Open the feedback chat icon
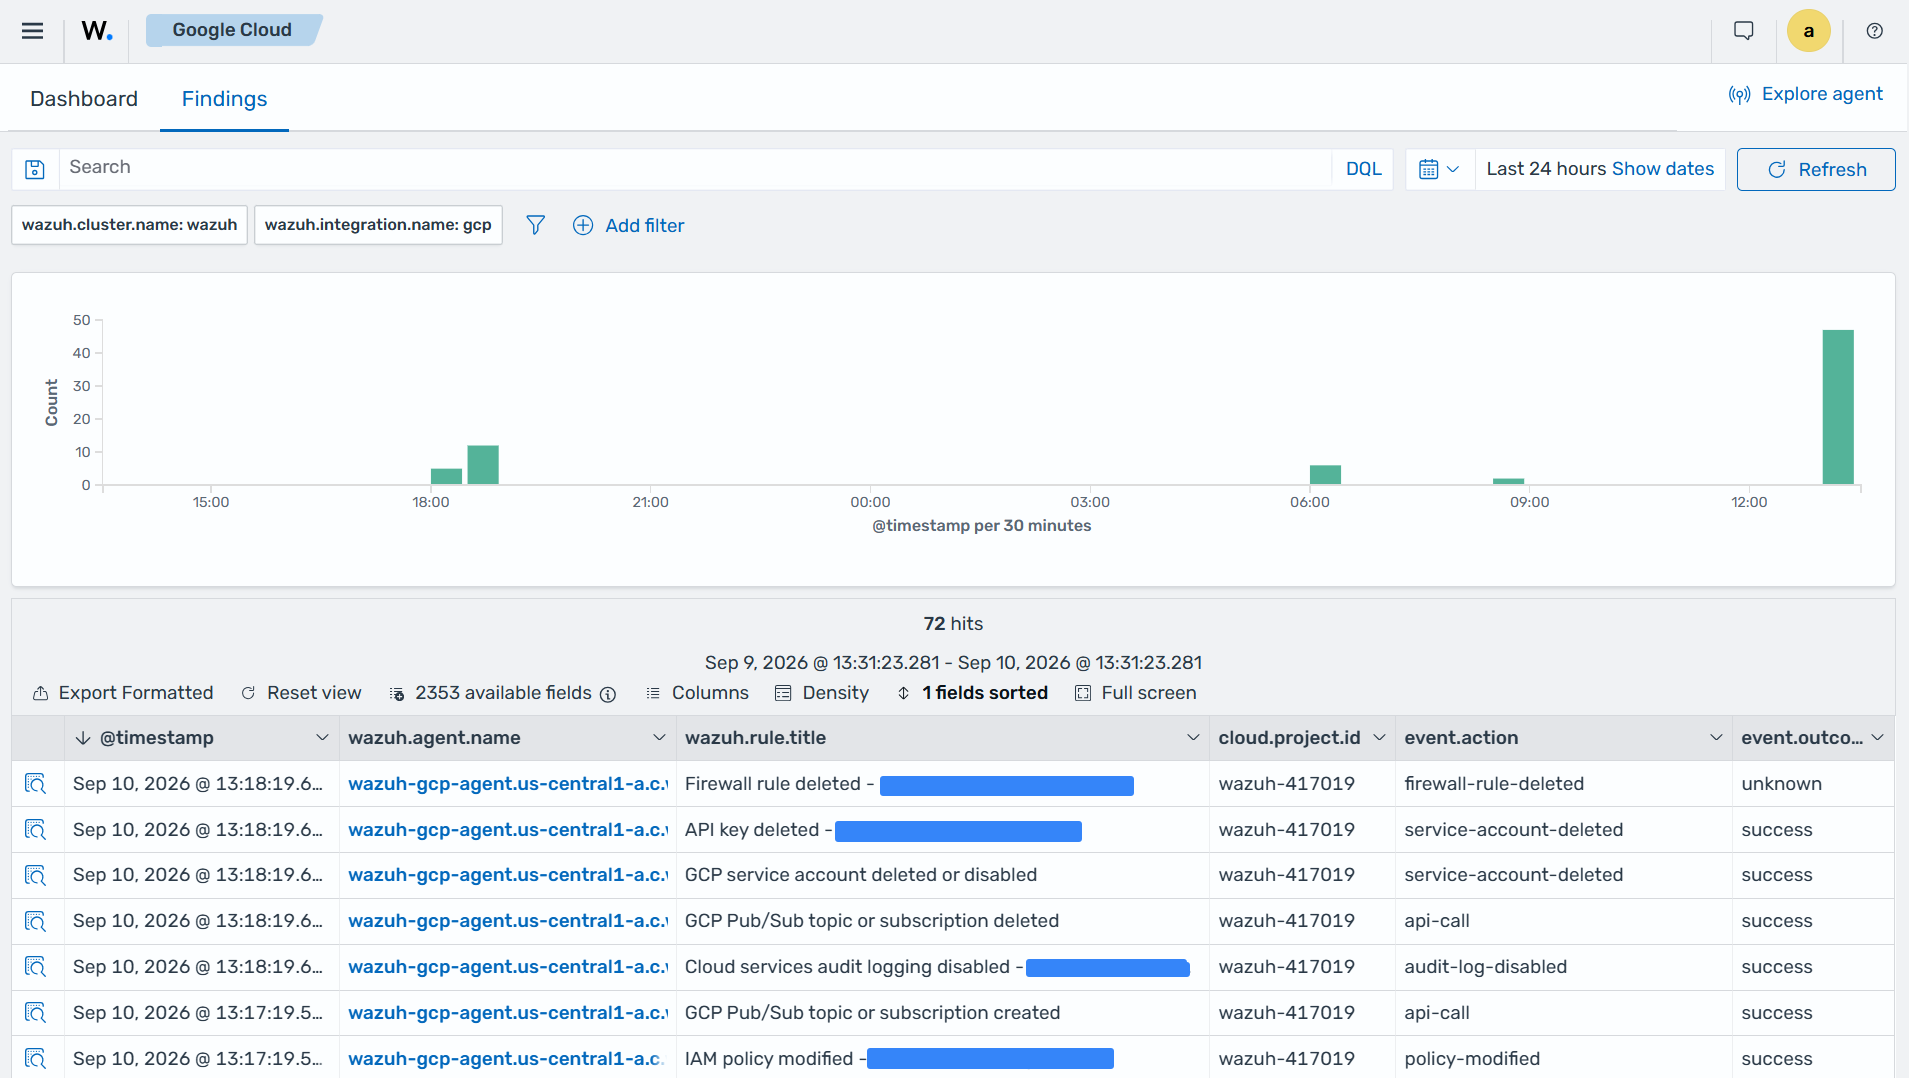 [1744, 31]
